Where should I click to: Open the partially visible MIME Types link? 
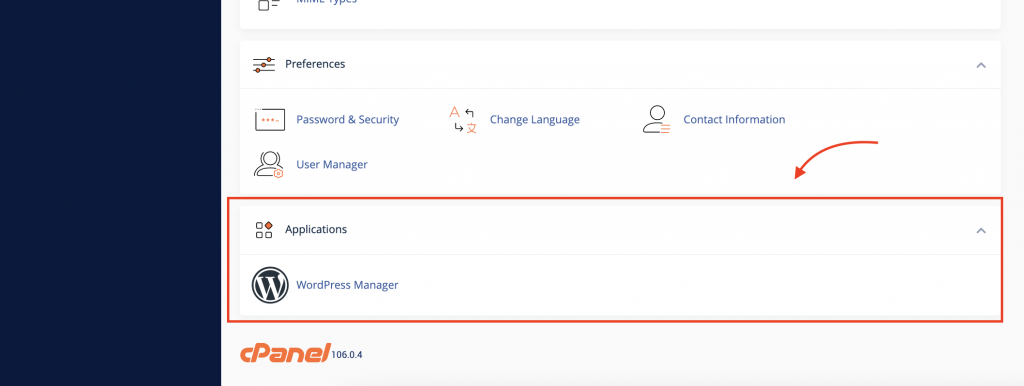tap(327, 2)
